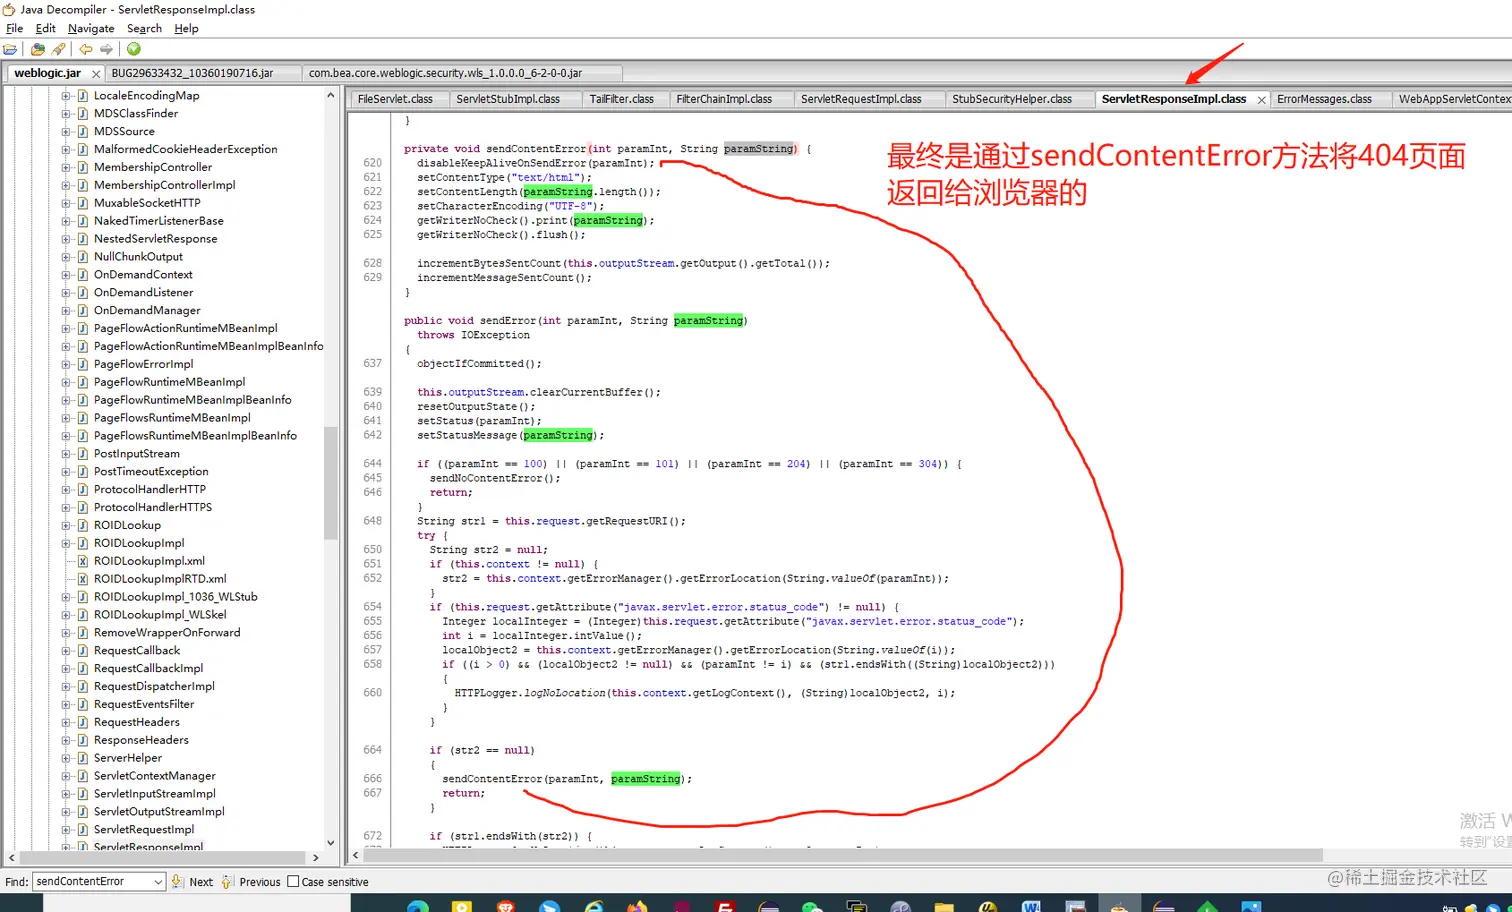Click the class icon beside ServletOutputStreamImpl
Viewport: 1512px width, 912px height.
[83, 812]
